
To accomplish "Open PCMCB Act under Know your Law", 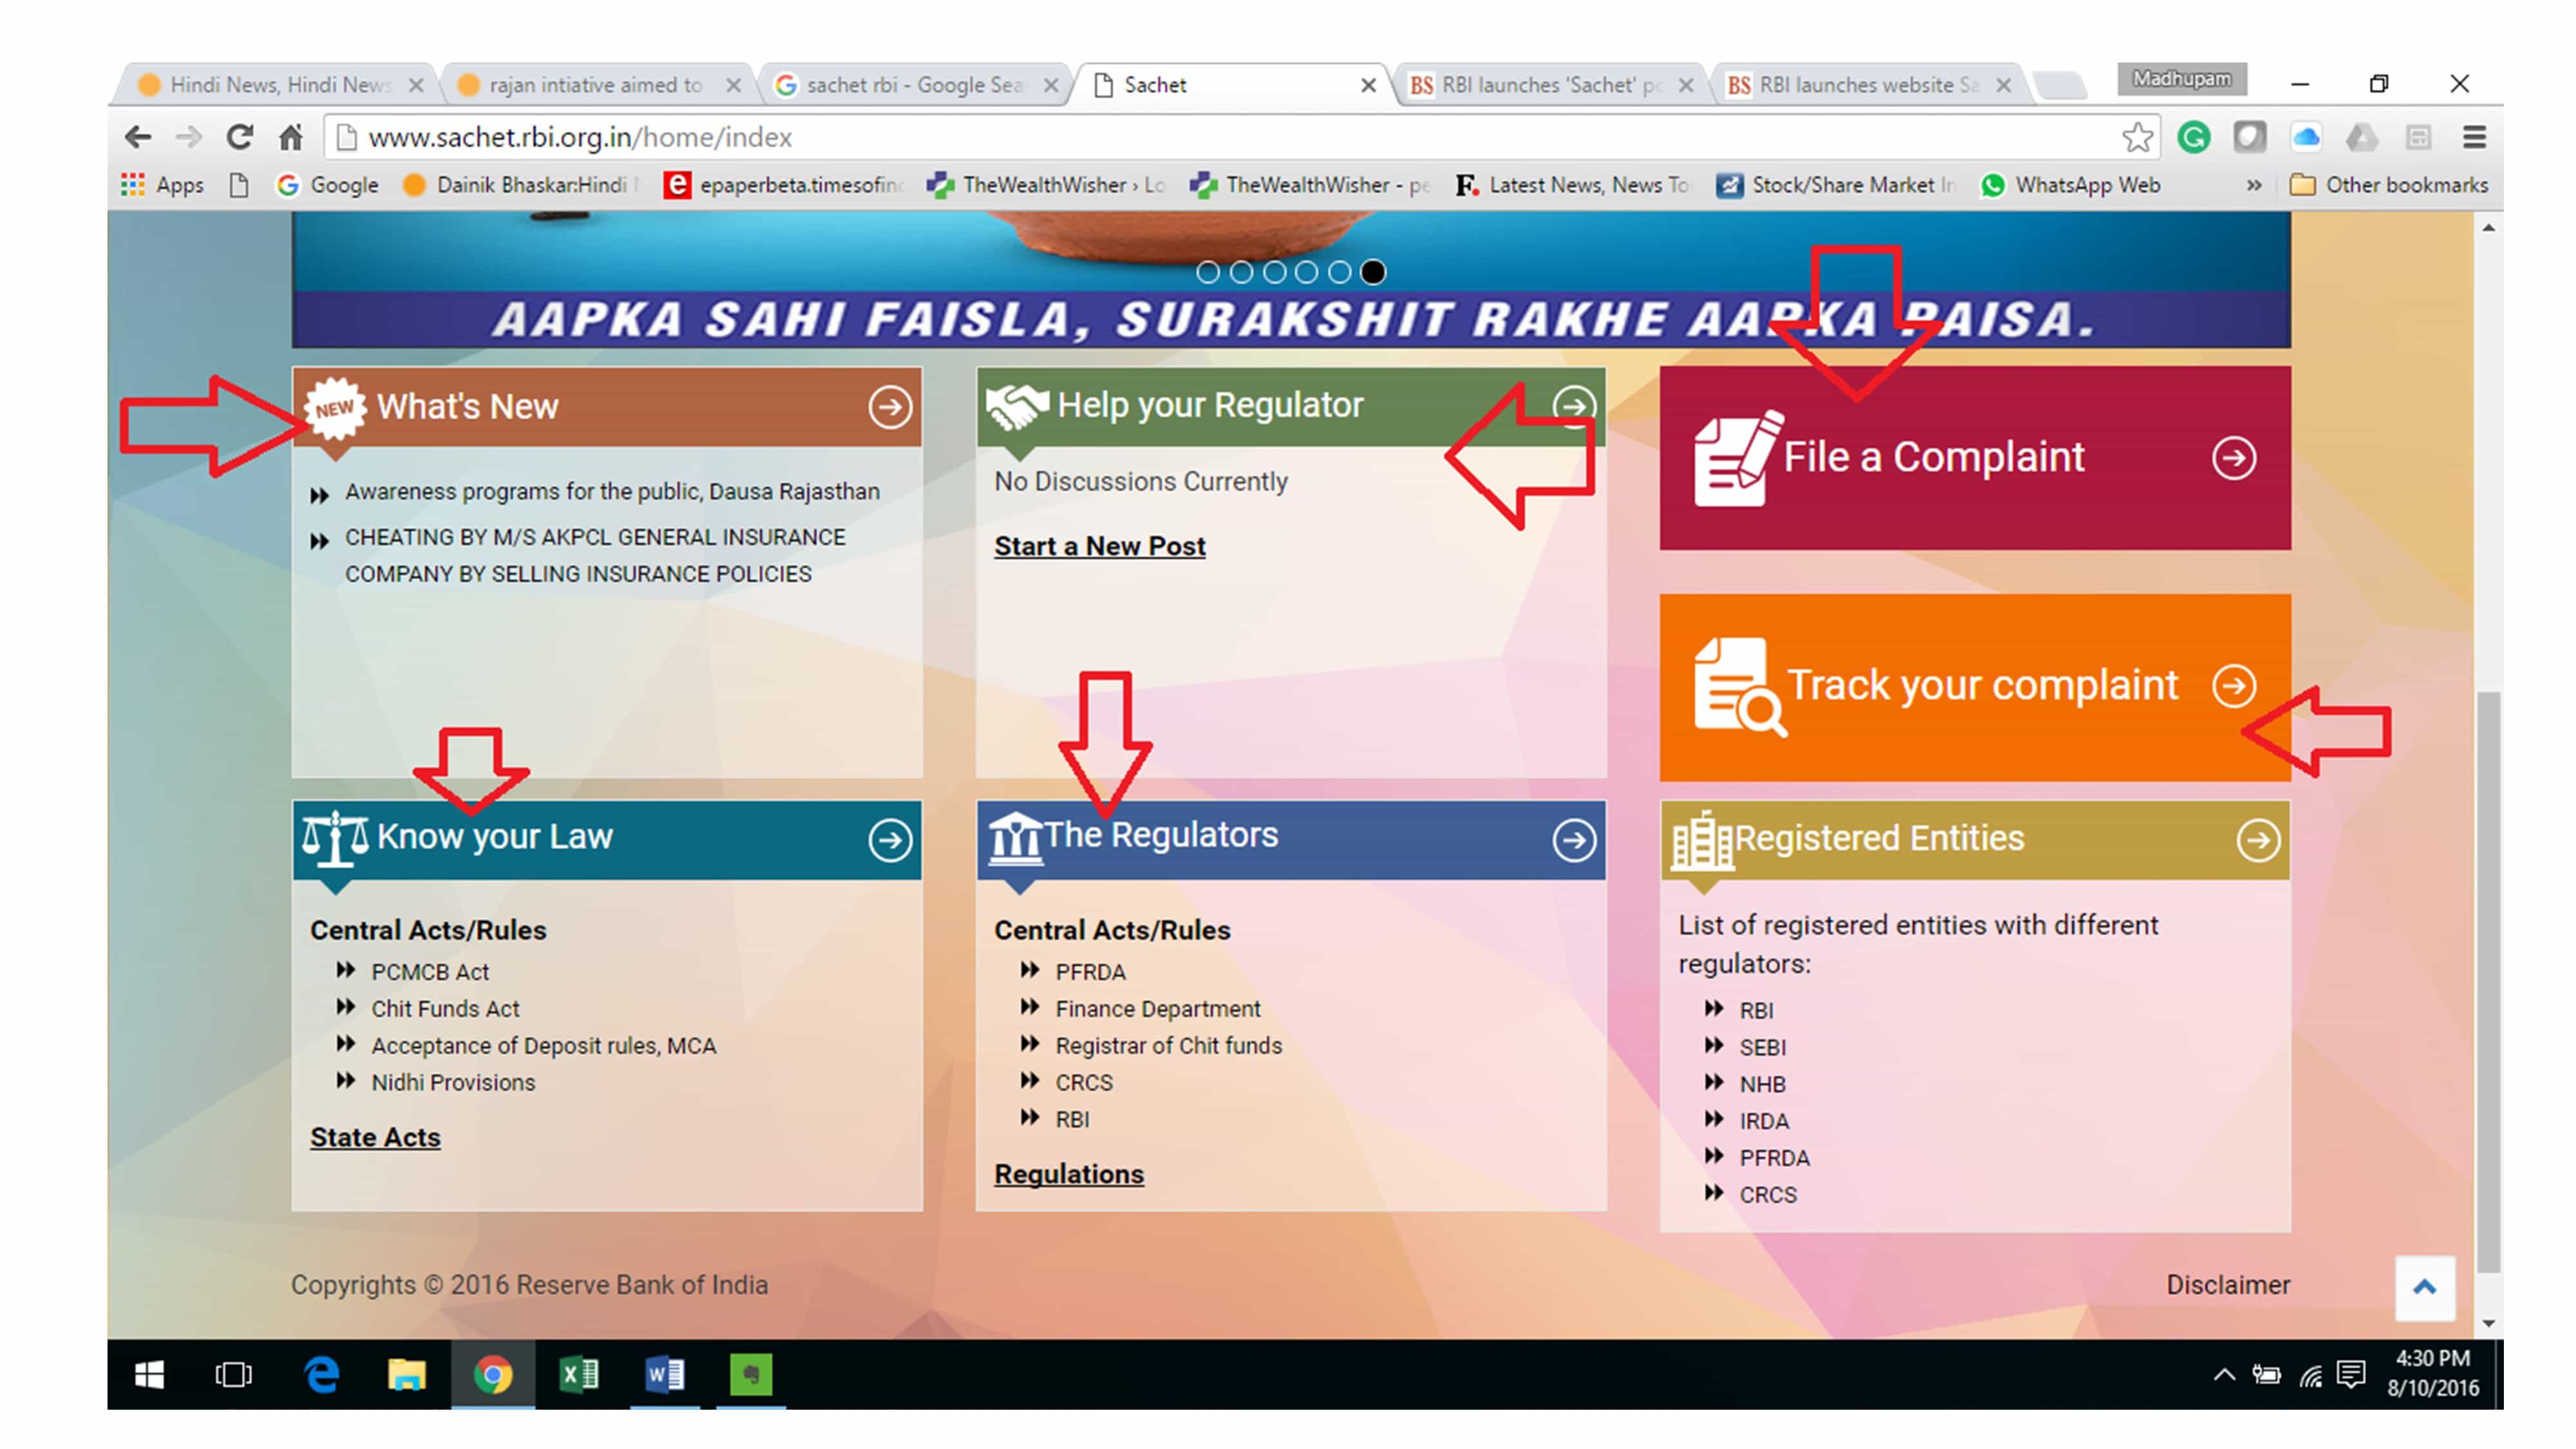I will [x=430, y=972].
